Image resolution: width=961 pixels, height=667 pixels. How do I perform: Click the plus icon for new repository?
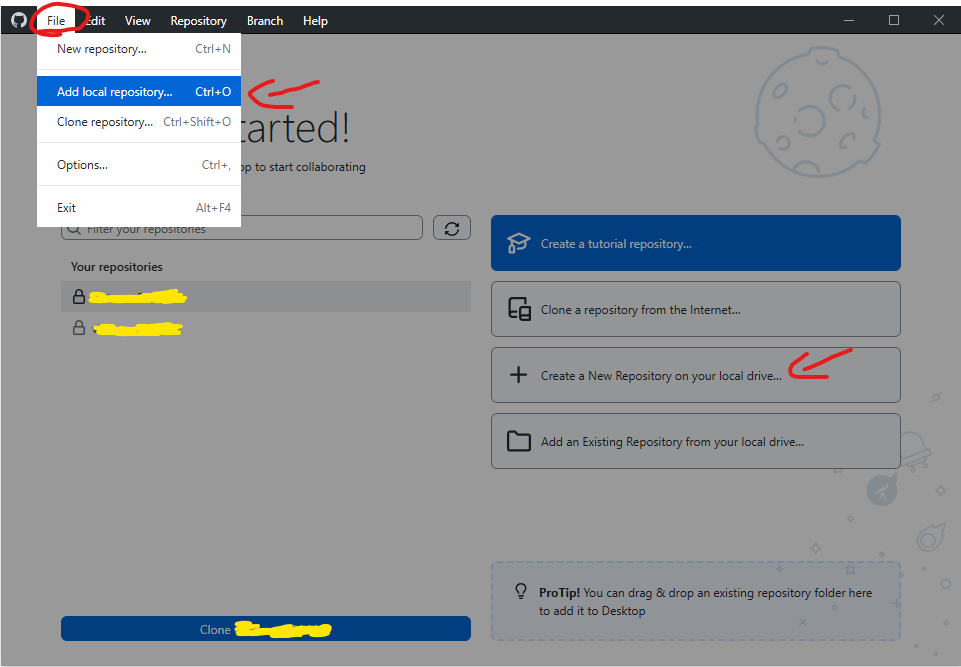pos(518,375)
